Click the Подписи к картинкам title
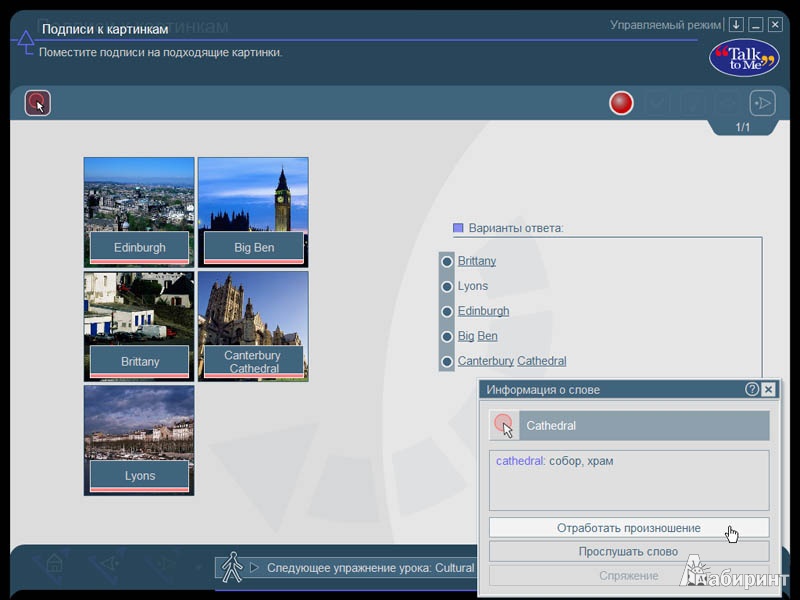 tap(105, 29)
